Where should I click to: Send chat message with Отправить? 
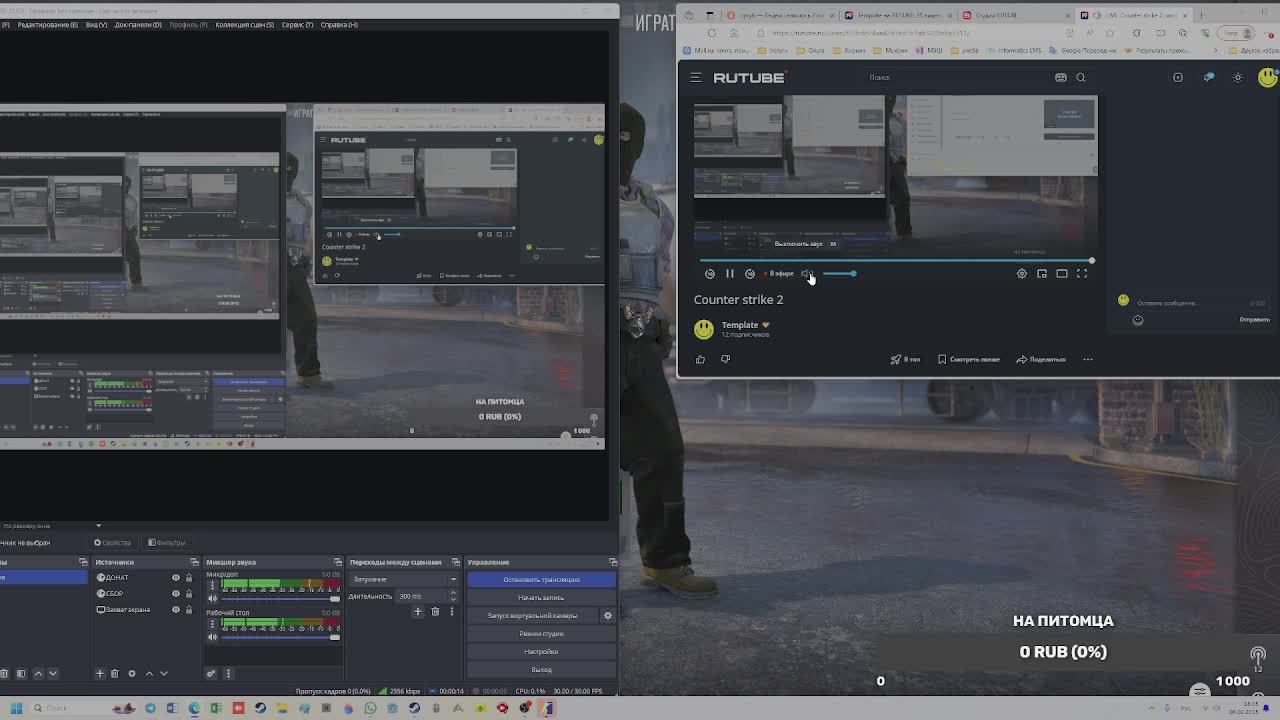tap(1254, 320)
